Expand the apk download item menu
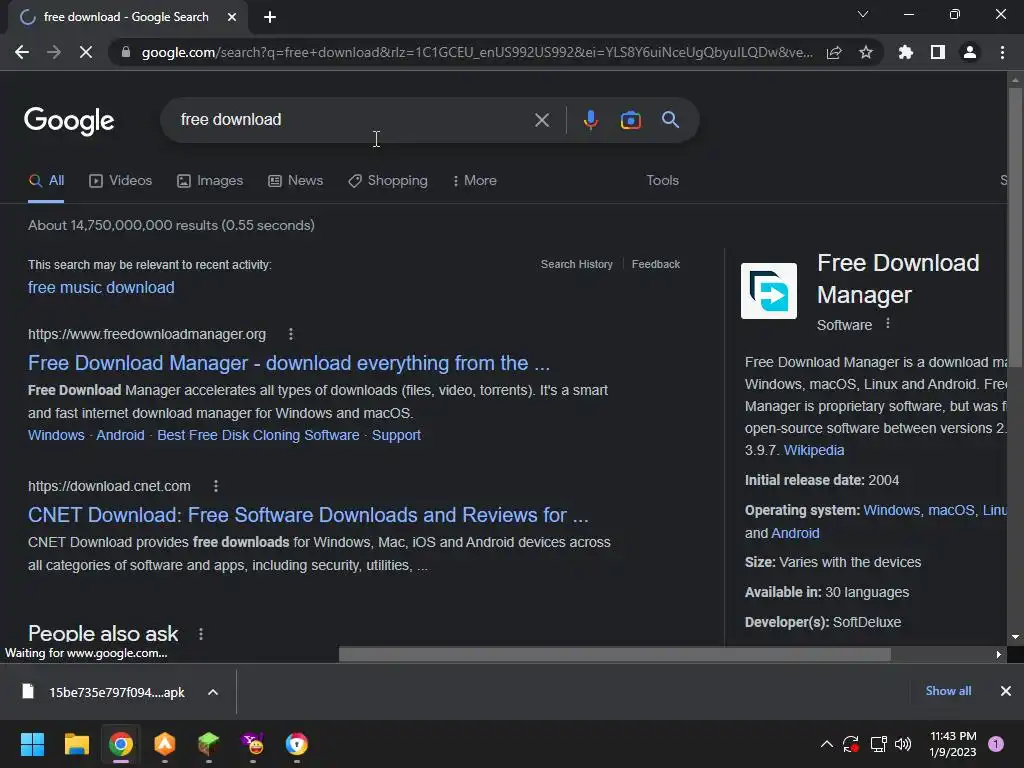 [x=213, y=692]
